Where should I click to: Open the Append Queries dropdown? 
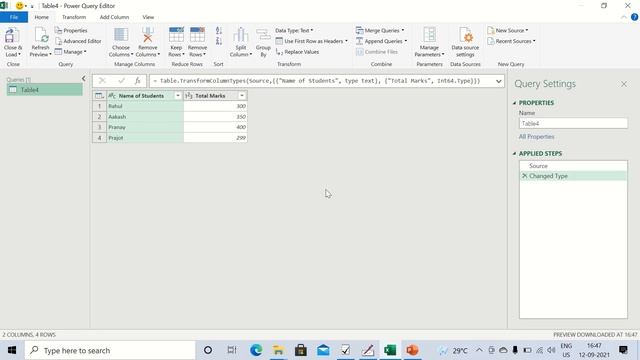click(381, 41)
